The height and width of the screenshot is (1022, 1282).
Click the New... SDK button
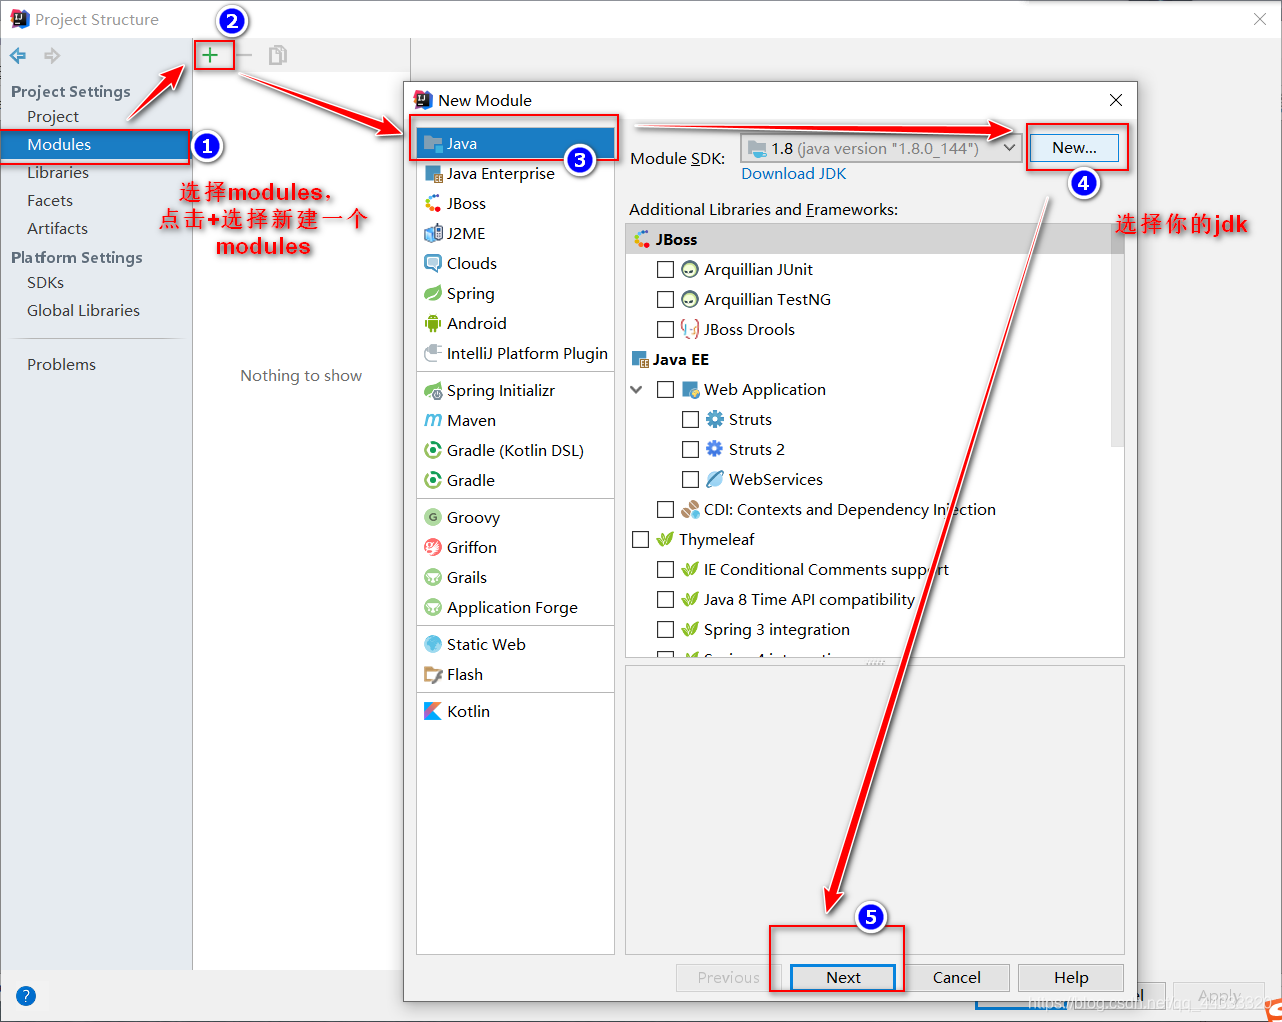pos(1074,148)
